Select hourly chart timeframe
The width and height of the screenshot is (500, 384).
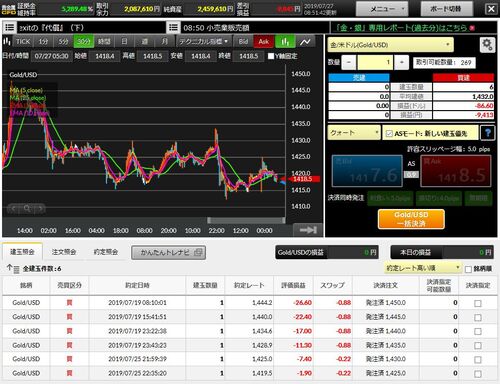coord(104,42)
